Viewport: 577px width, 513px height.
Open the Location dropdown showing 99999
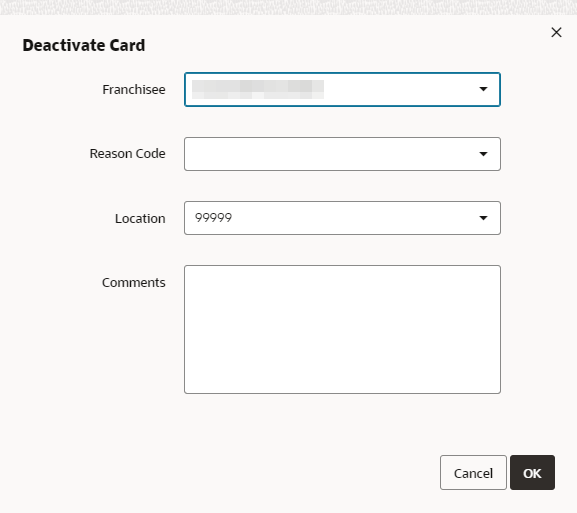pos(342,218)
